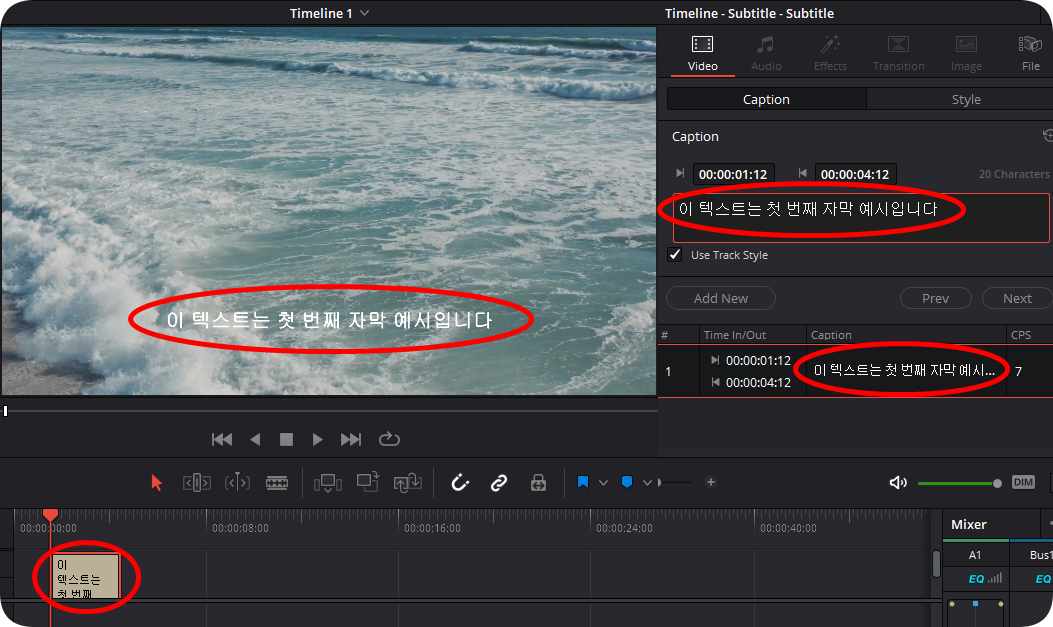Click the Next button to advance captions
Viewport: 1053px width, 627px height.
tap(1016, 298)
